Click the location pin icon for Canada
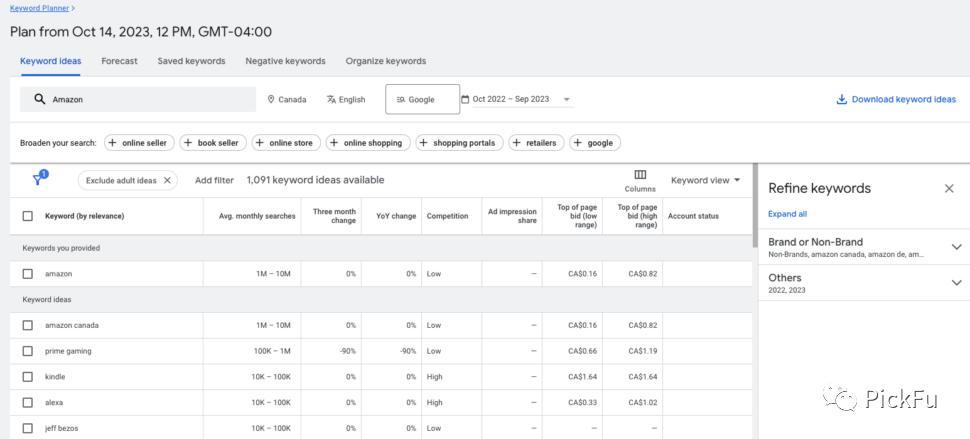 [271, 99]
